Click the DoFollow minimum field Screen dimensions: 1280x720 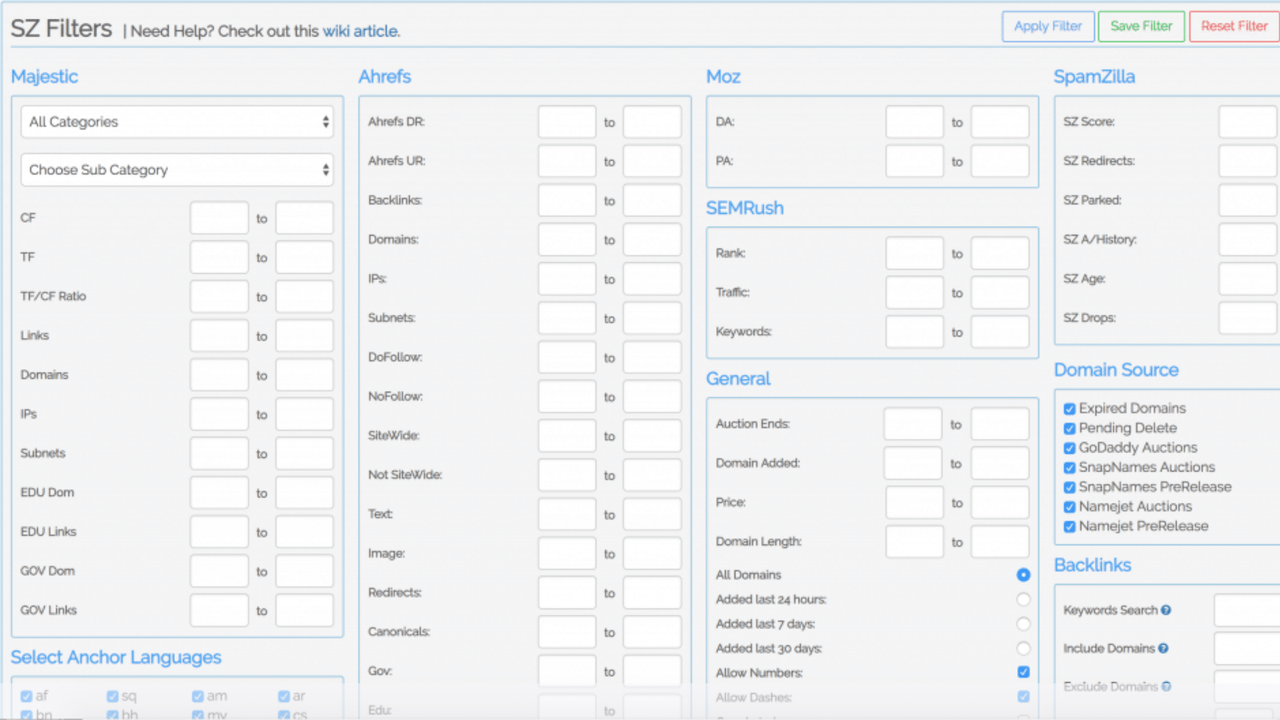[x=567, y=357]
